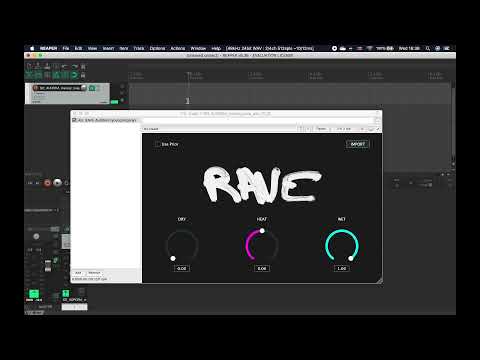This screenshot has height=360, width=480.
Task: Select the plugin entry in FX chain list
Action: pyautogui.click(x=107, y=120)
